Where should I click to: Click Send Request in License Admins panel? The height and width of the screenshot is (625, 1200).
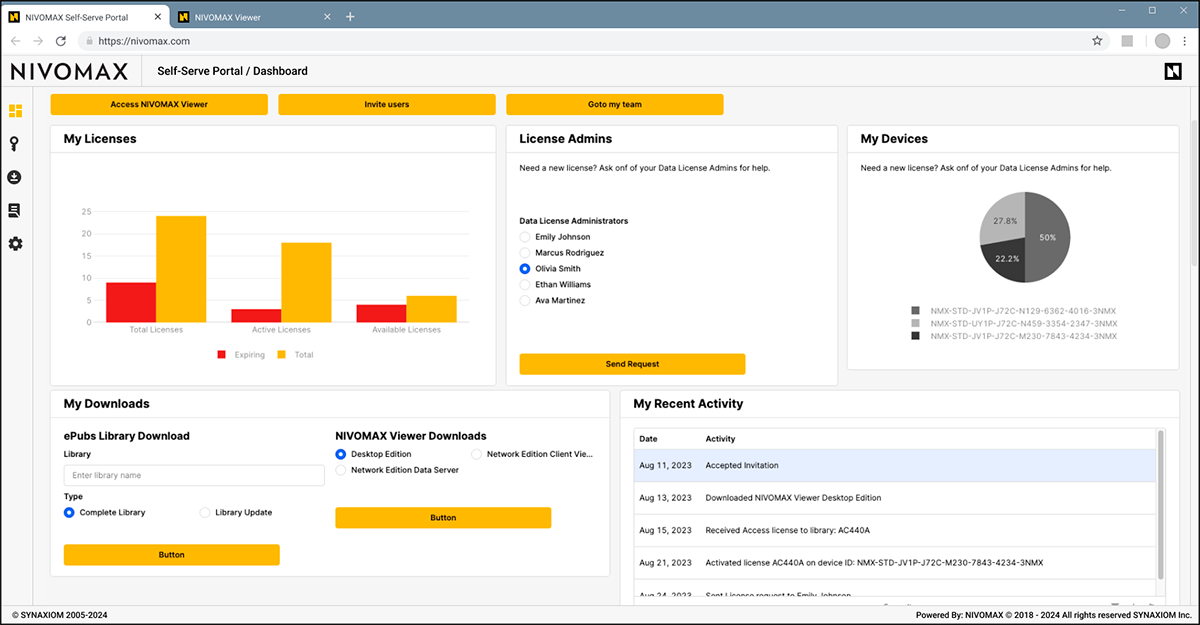pyautogui.click(x=631, y=363)
